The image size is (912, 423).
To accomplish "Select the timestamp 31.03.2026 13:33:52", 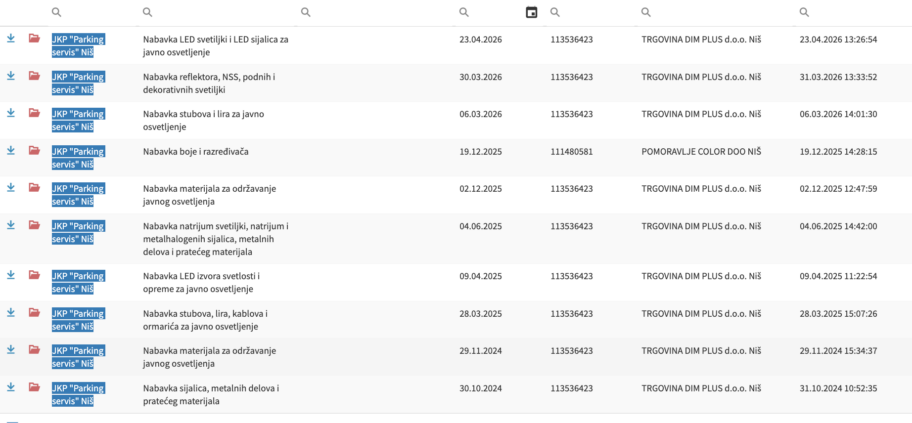I will 838,77.
